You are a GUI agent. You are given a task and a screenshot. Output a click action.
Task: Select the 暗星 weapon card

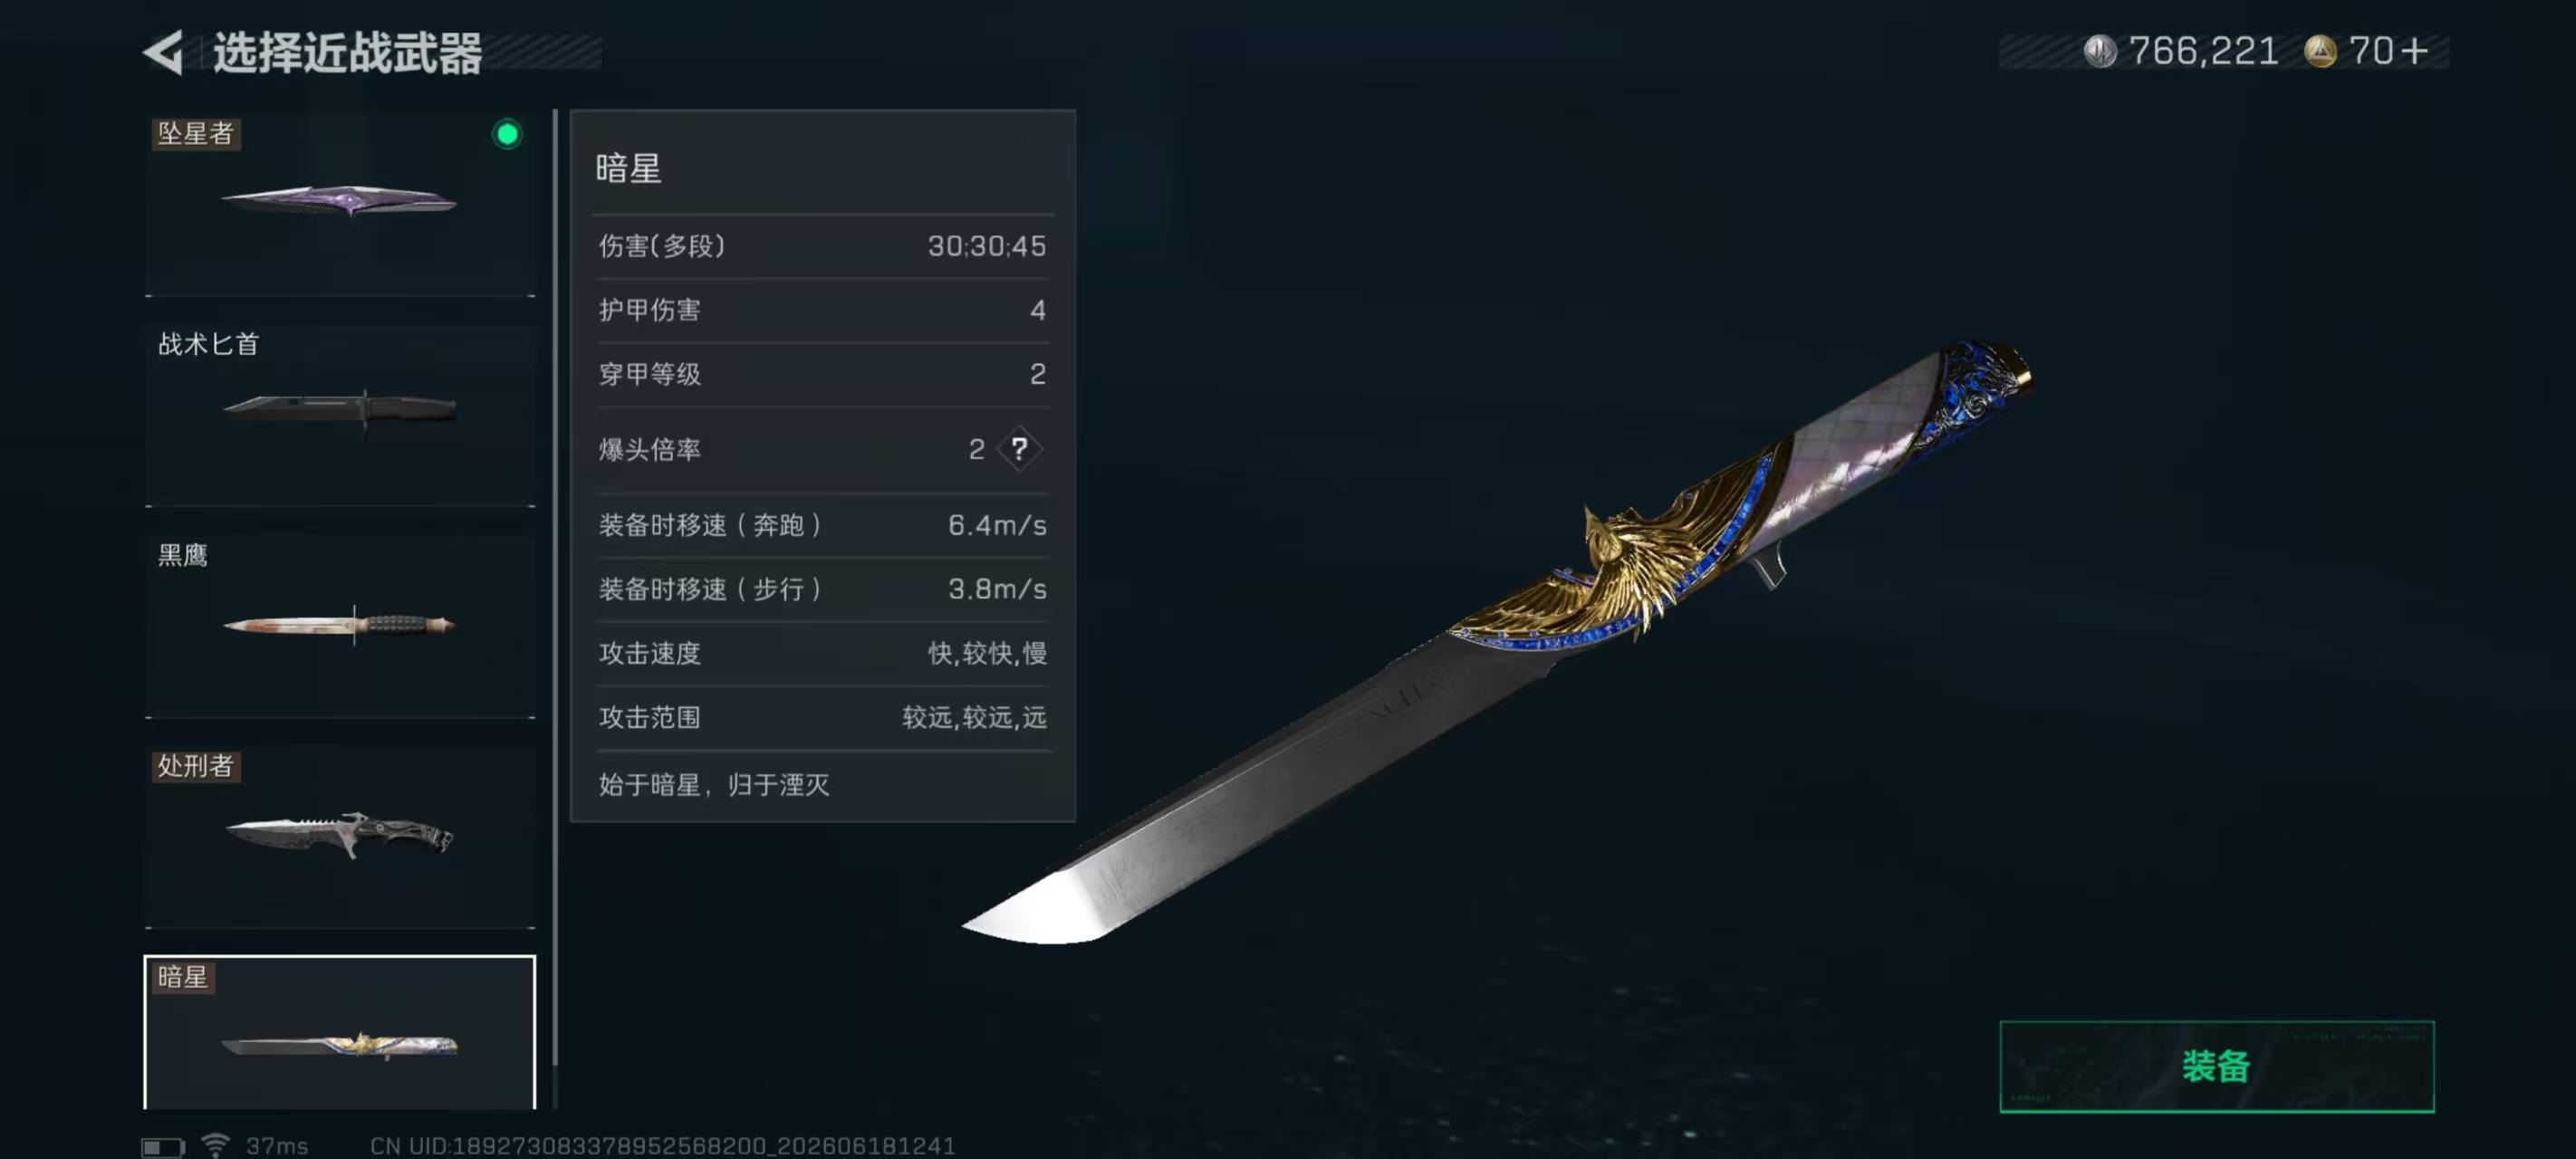[x=340, y=1033]
